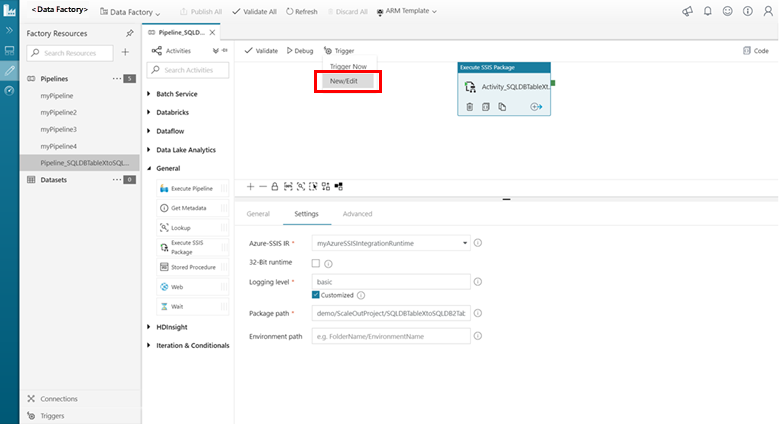Image resolution: width=780 pixels, height=424 pixels.
Task: Select Trigger Now menu entry
Action: 348,66
